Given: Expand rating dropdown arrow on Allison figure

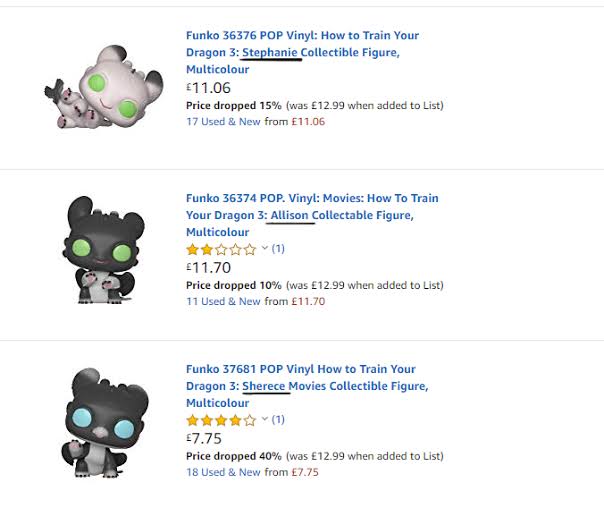Looking at the screenshot, I should coord(265,249).
